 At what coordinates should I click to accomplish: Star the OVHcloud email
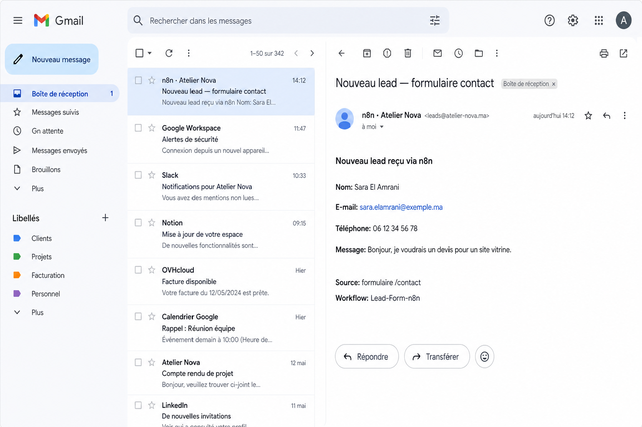[x=151, y=270]
